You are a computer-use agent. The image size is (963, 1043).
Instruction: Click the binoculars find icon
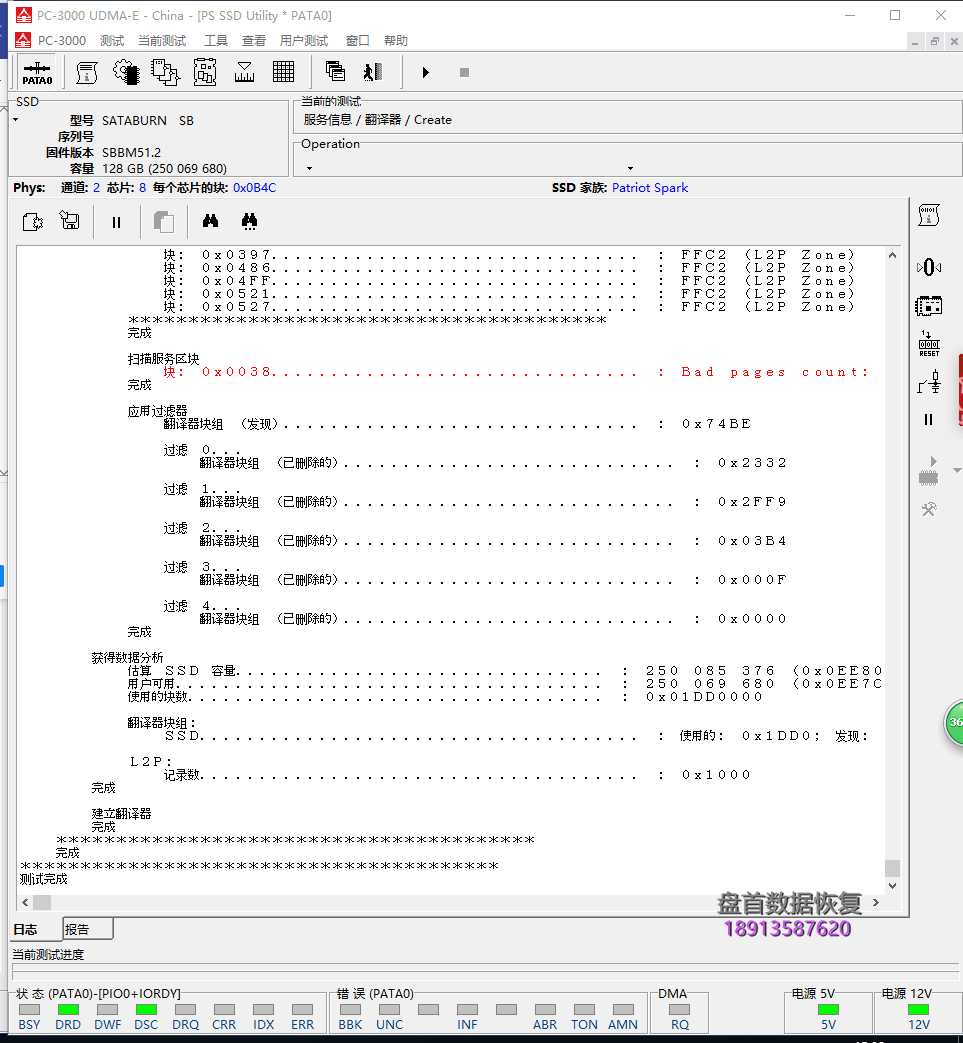pos(211,221)
